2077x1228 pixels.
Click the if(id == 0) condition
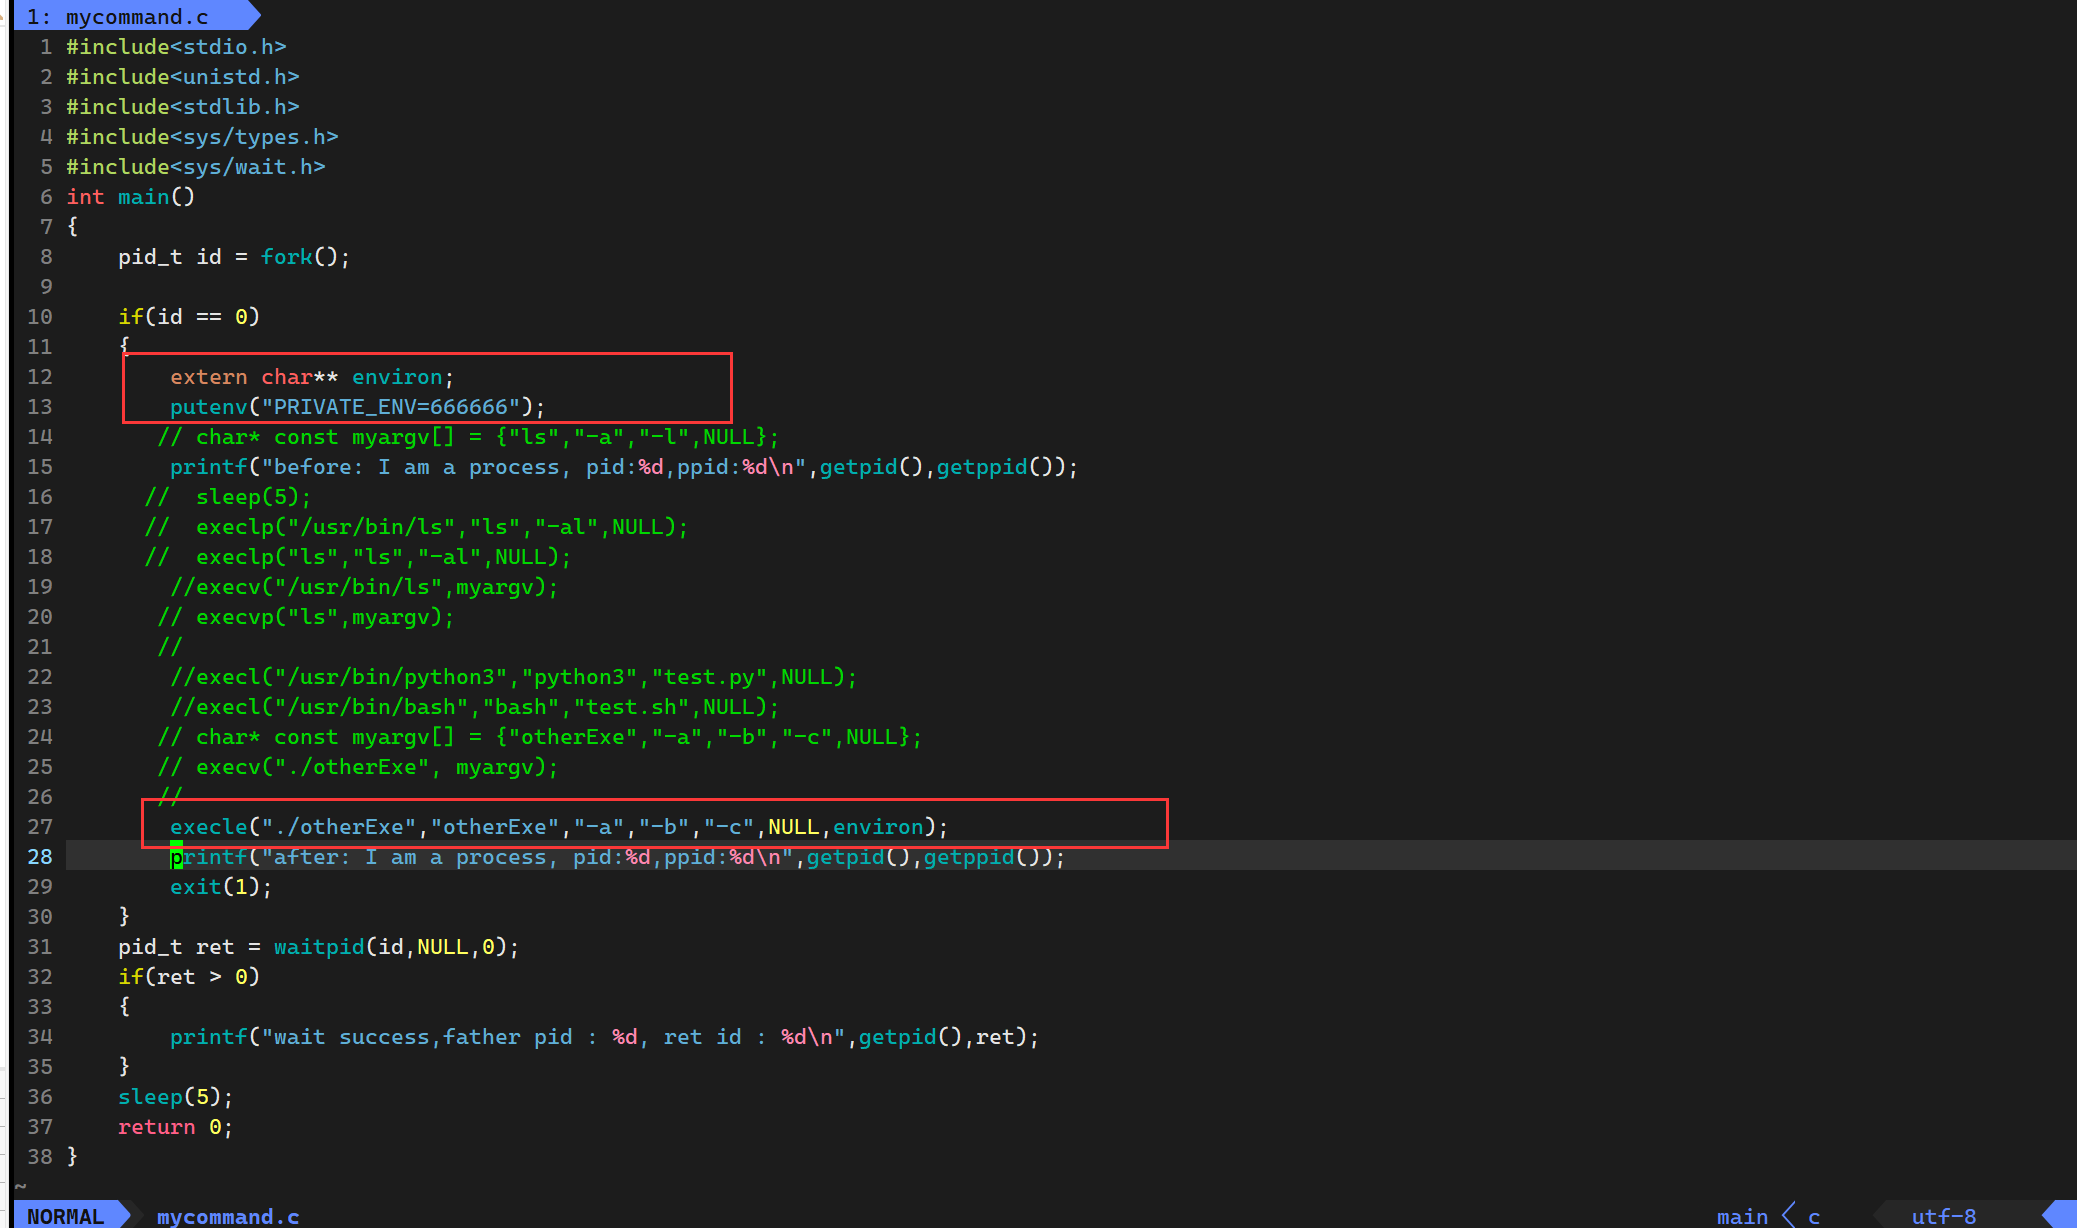[x=189, y=317]
